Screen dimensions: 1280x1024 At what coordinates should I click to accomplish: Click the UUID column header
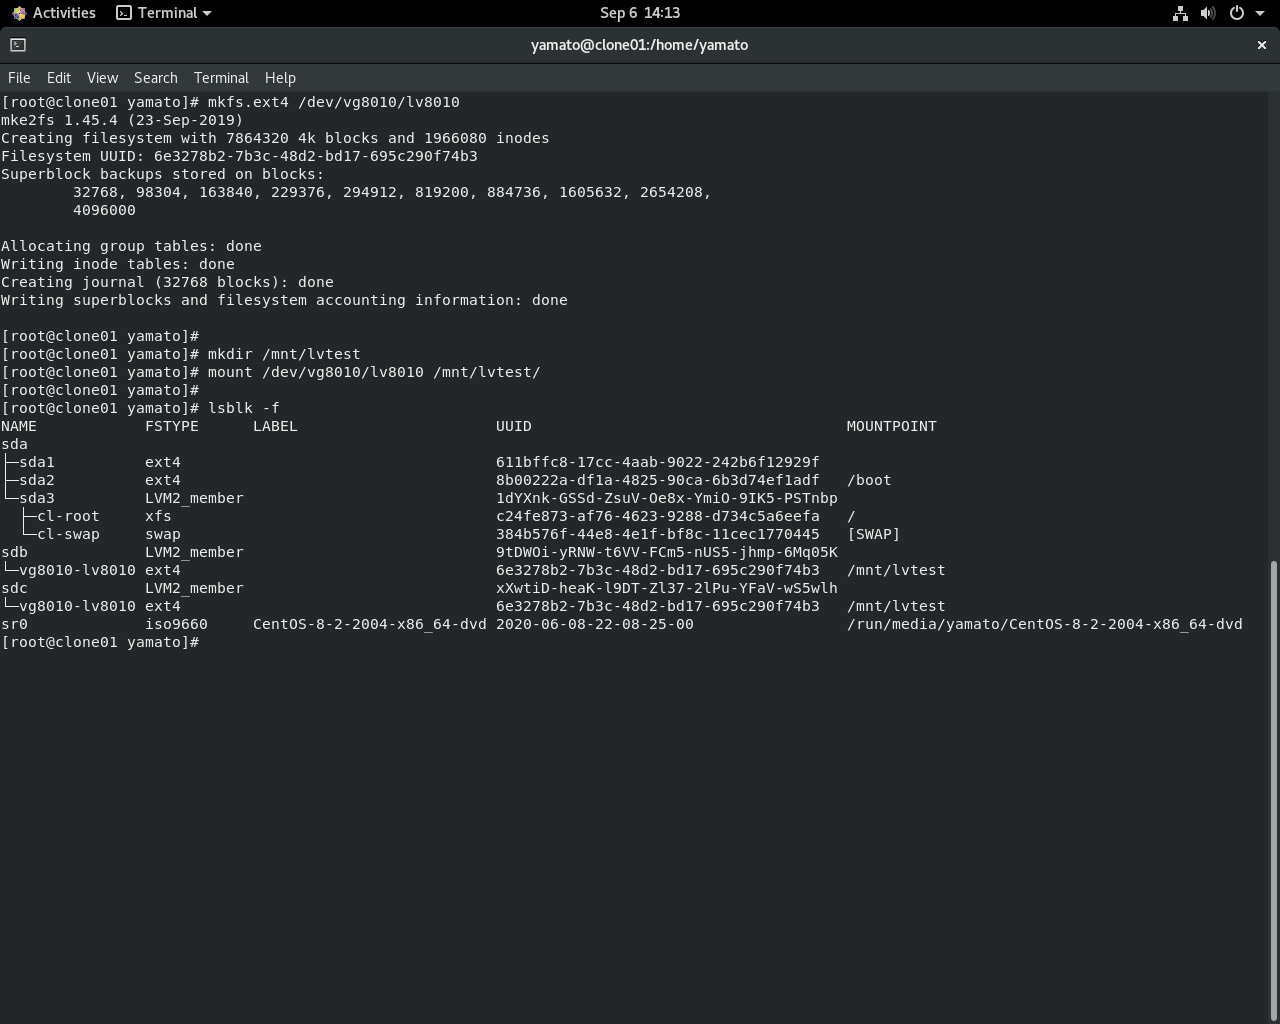pos(514,426)
